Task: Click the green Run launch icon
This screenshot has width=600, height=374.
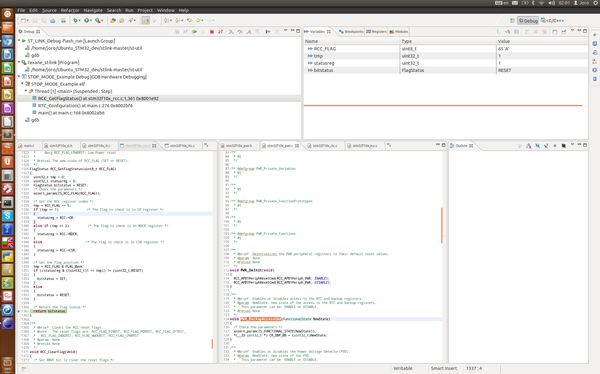Action: tap(86, 21)
